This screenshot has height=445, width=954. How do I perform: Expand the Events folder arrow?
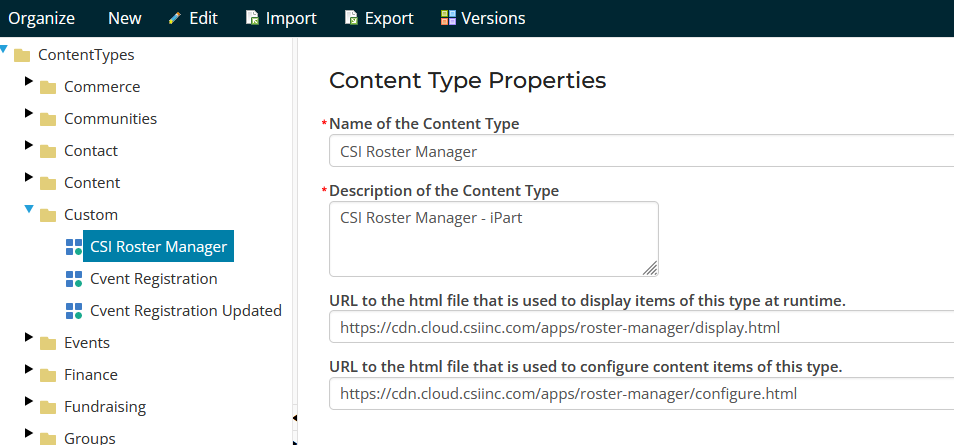[x=29, y=337]
